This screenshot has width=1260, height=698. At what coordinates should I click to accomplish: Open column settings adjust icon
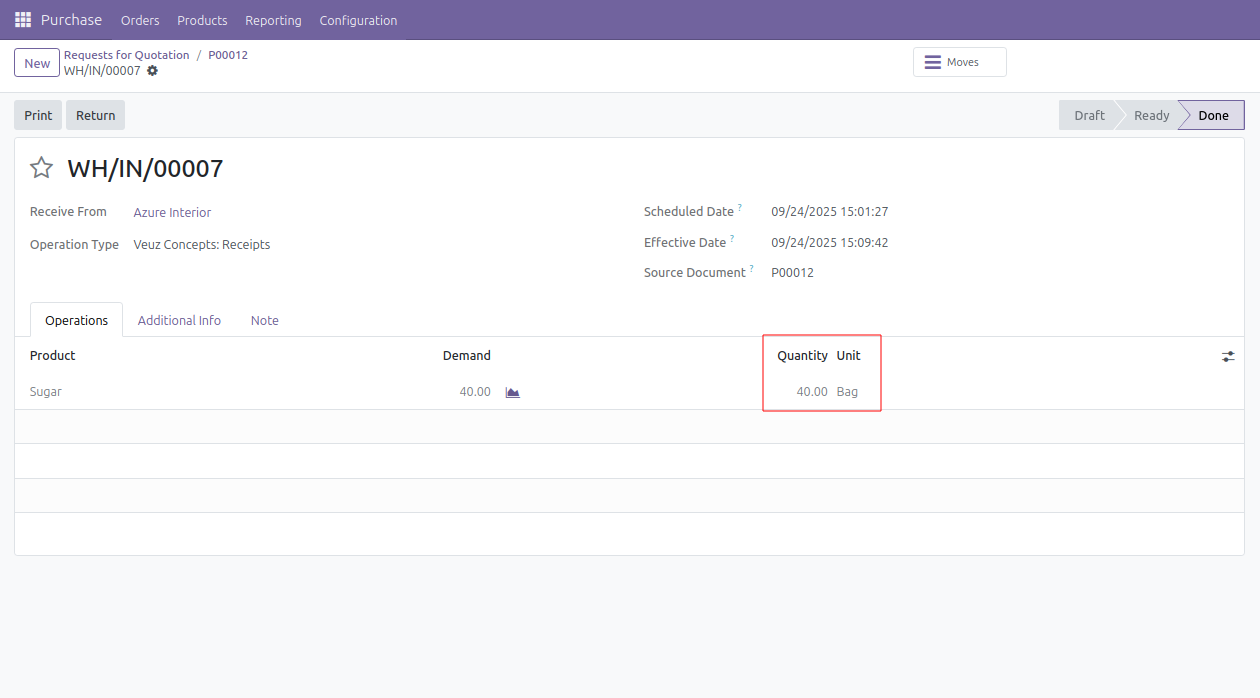pyautogui.click(x=1228, y=356)
